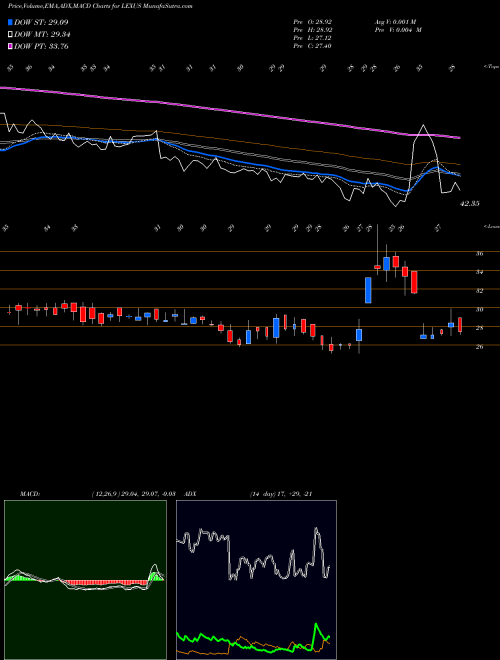Click the 'Pre O: 28.92' open value
The image size is (500, 660).
tap(312, 22)
